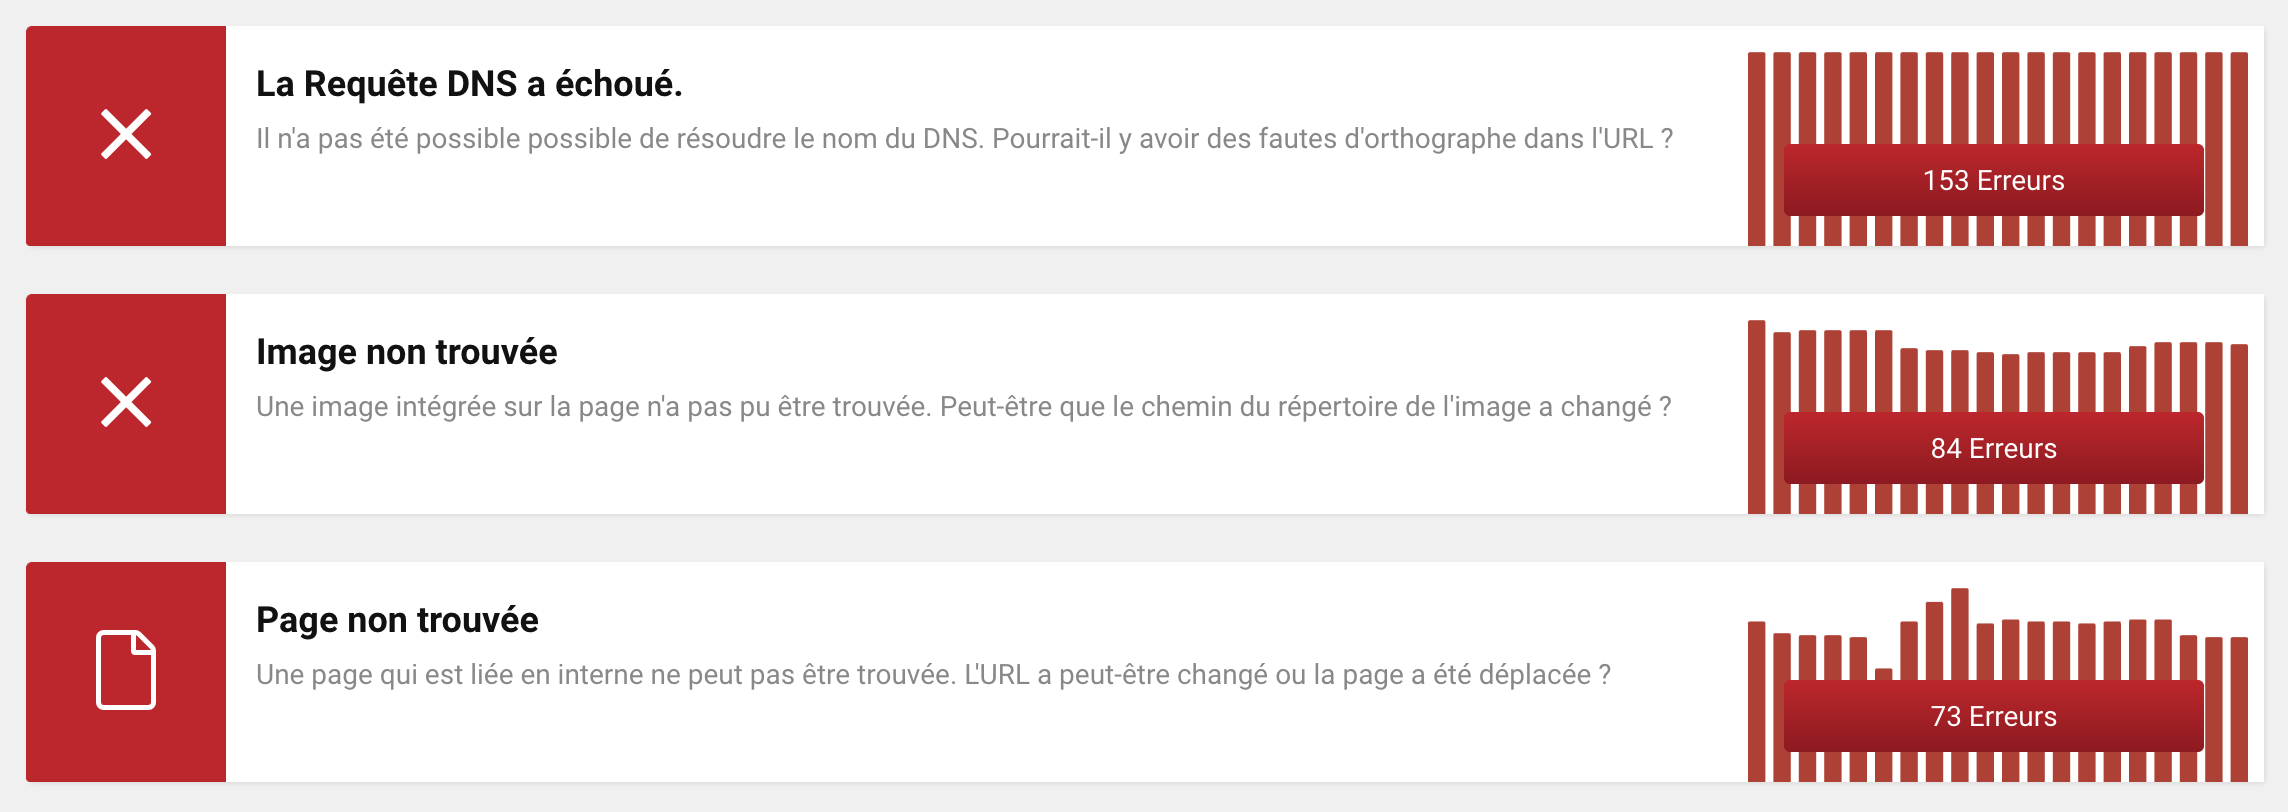The height and width of the screenshot is (812, 2288).
Task: Click the tallest peak bar in page chart
Action: click(1960, 634)
